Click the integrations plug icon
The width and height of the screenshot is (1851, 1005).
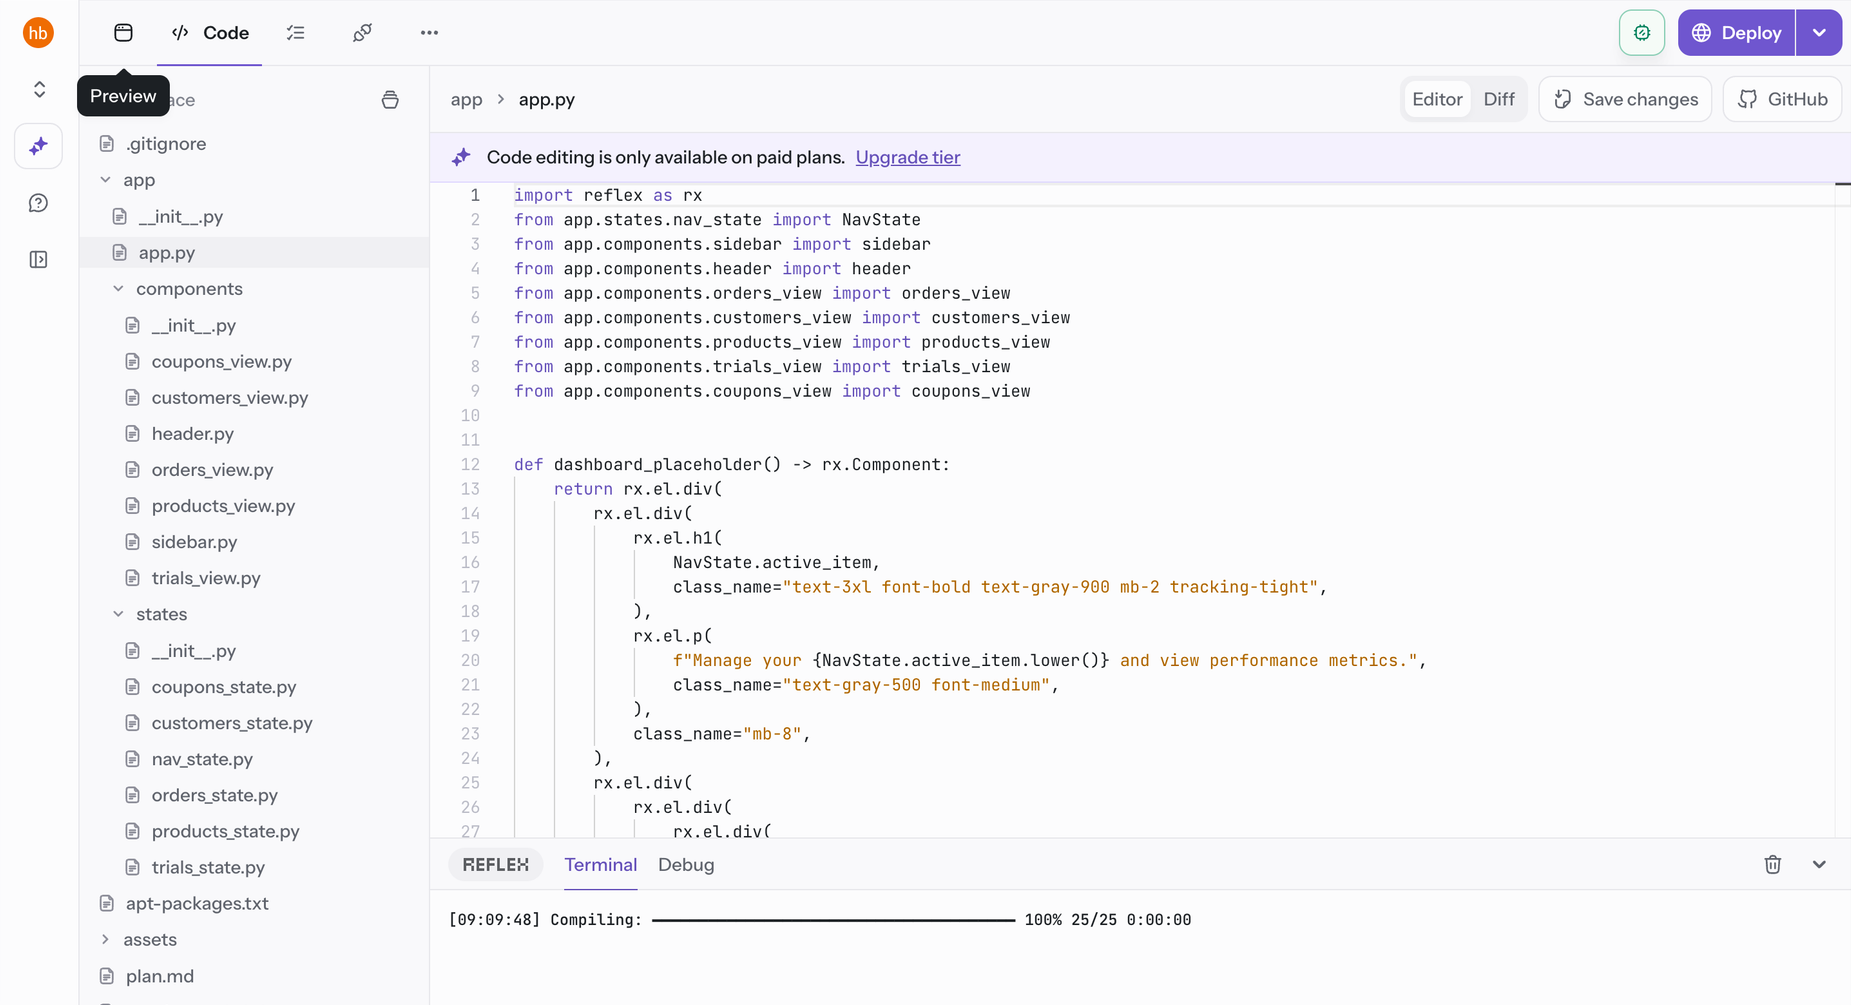pos(362,33)
